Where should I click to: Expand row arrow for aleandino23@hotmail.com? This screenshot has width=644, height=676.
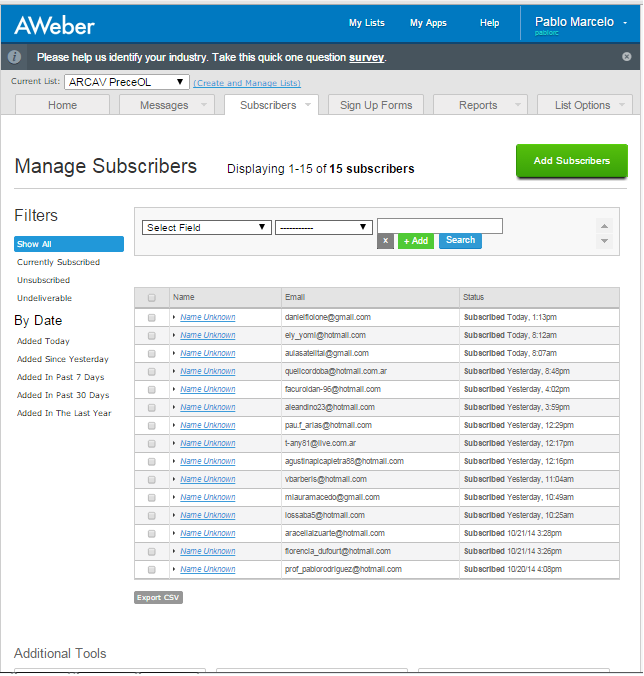coord(174,407)
